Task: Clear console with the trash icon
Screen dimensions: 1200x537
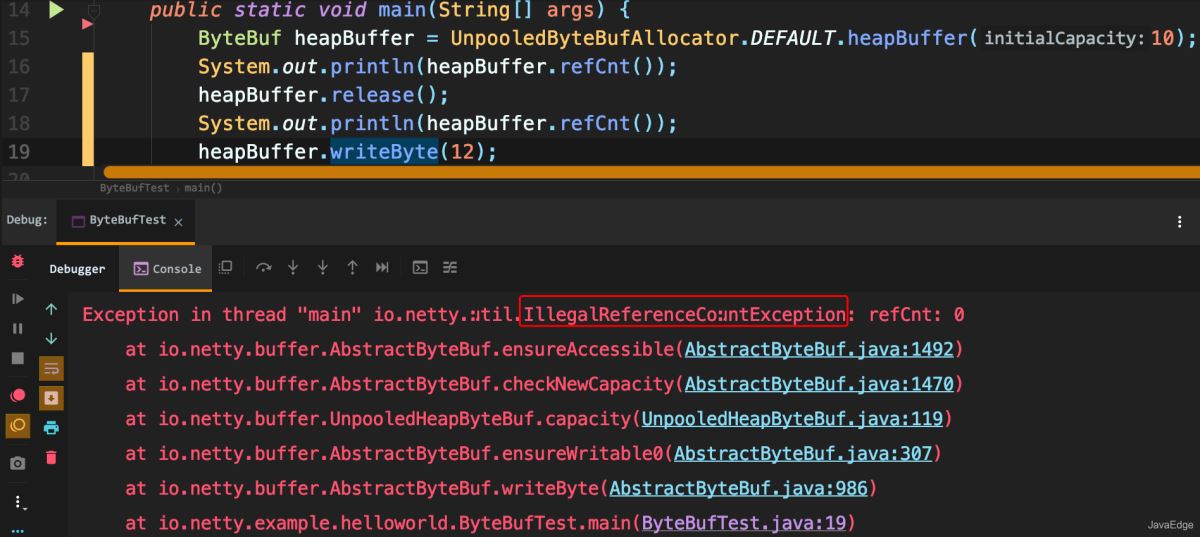Action: click(x=51, y=457)
